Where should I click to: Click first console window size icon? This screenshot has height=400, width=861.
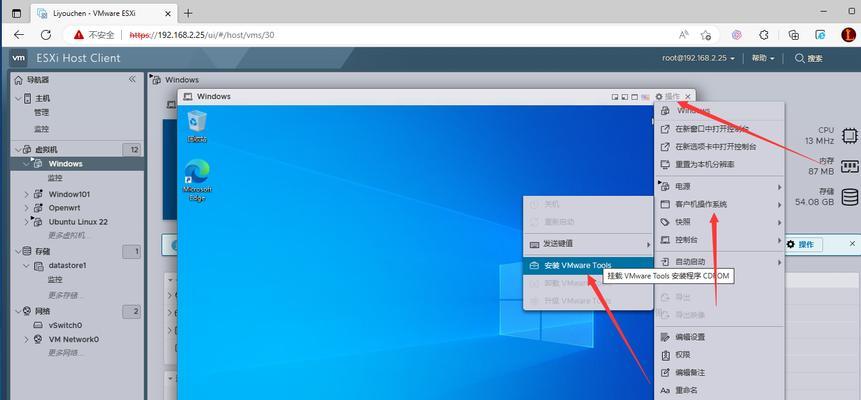615,97
